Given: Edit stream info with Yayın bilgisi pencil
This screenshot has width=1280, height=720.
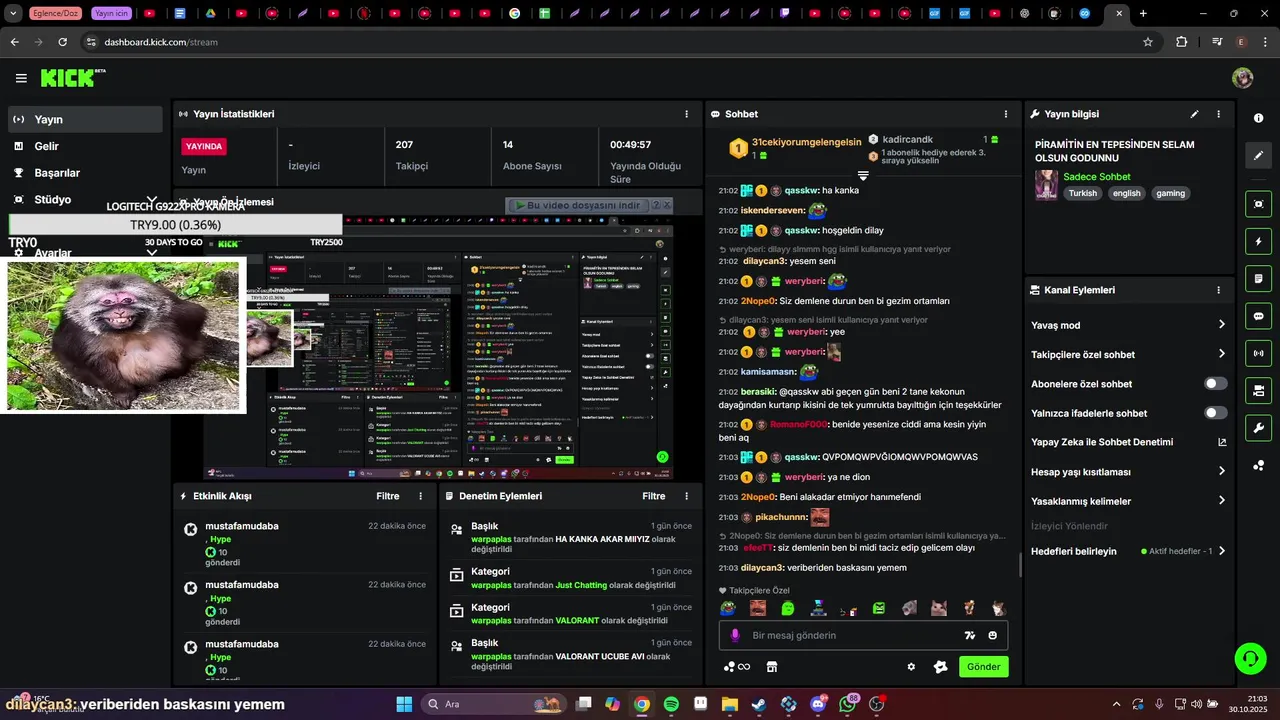Looking at the screenshot, I should pyautogui.click(x=1194, y=114).
